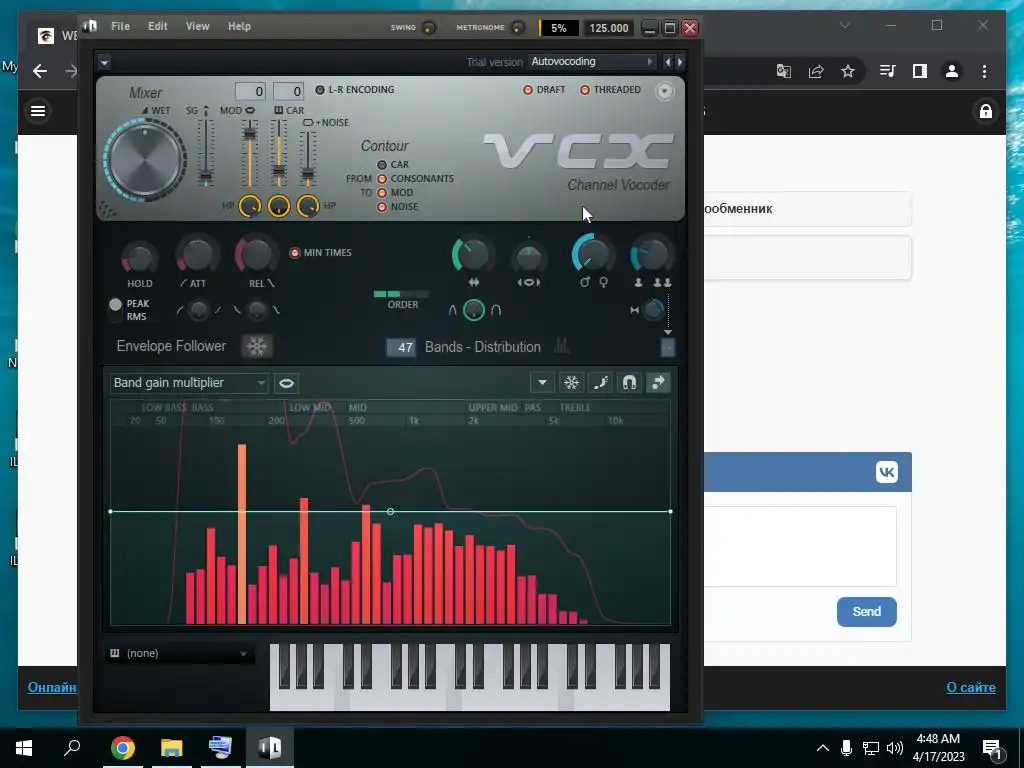
Task: Toggle L-R ENCODING
Action: (320, 90)
